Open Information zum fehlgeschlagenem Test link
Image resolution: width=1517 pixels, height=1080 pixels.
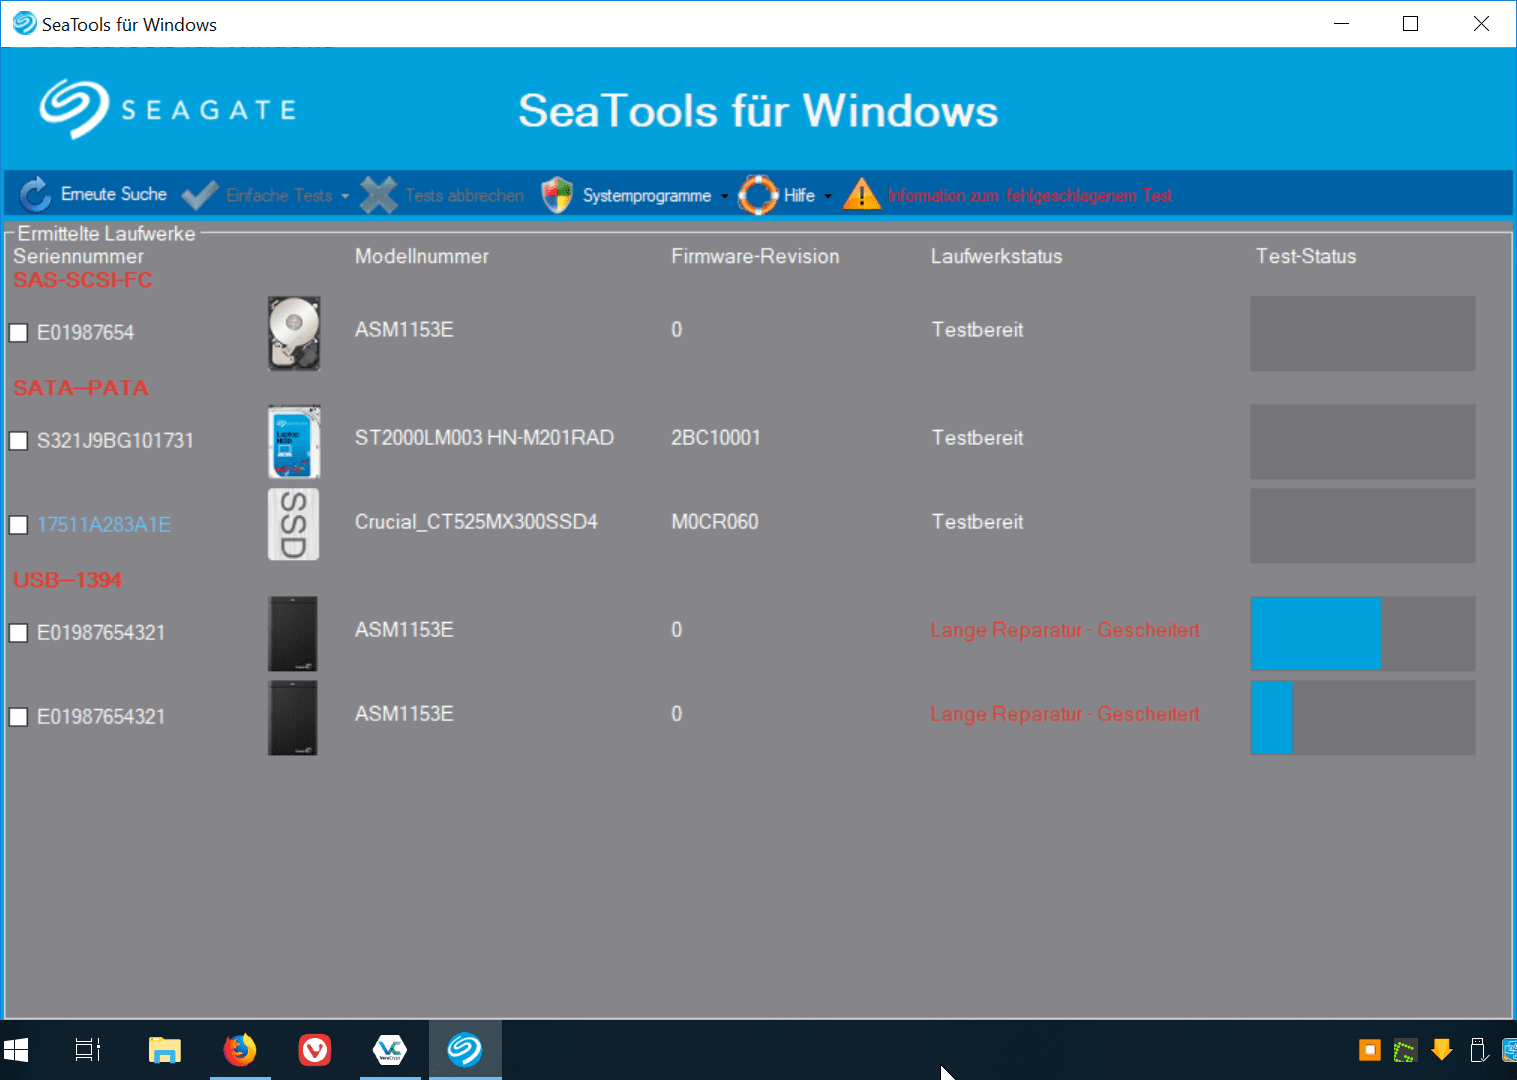click(1030, 195)
